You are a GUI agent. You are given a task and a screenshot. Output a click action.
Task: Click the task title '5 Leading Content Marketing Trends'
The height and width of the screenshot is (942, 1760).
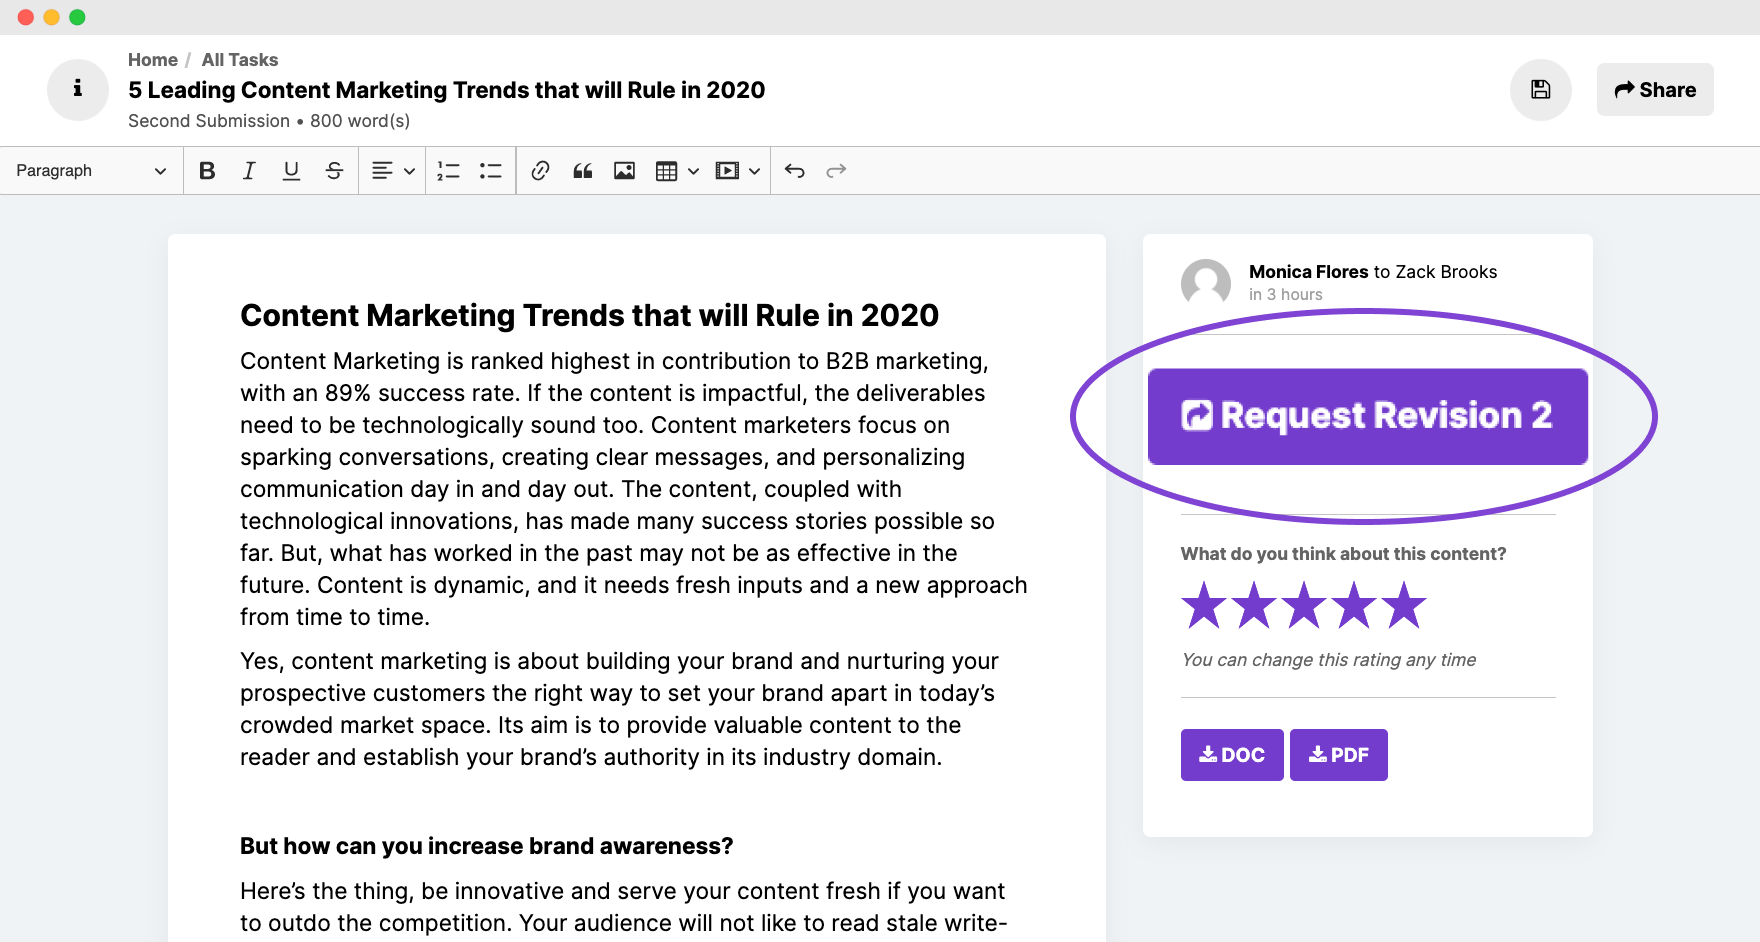pyautogui.click(x=446, y=90)
